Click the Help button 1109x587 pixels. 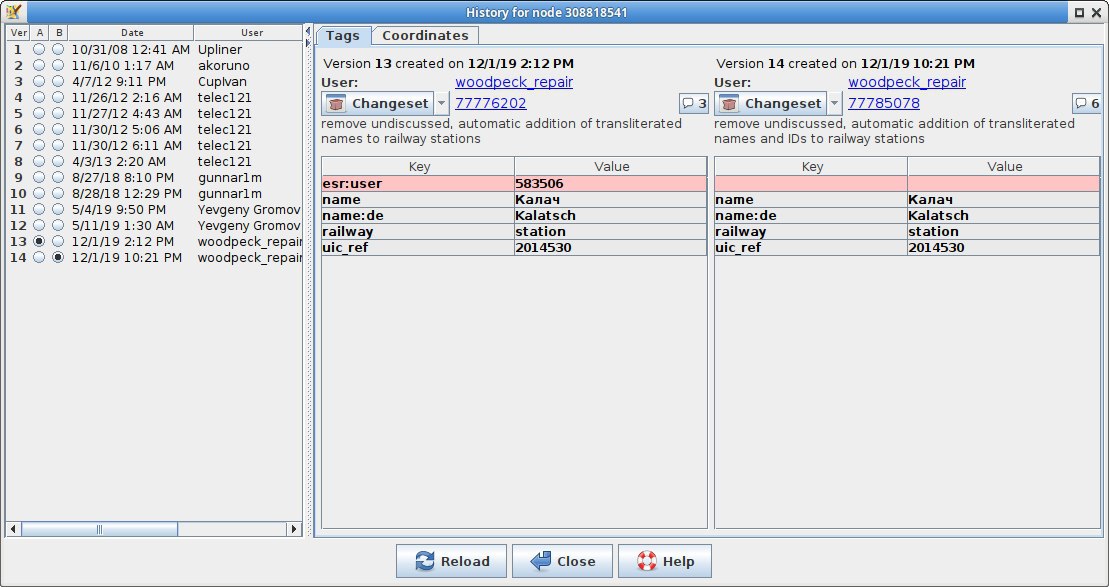[x=665, y=562]
